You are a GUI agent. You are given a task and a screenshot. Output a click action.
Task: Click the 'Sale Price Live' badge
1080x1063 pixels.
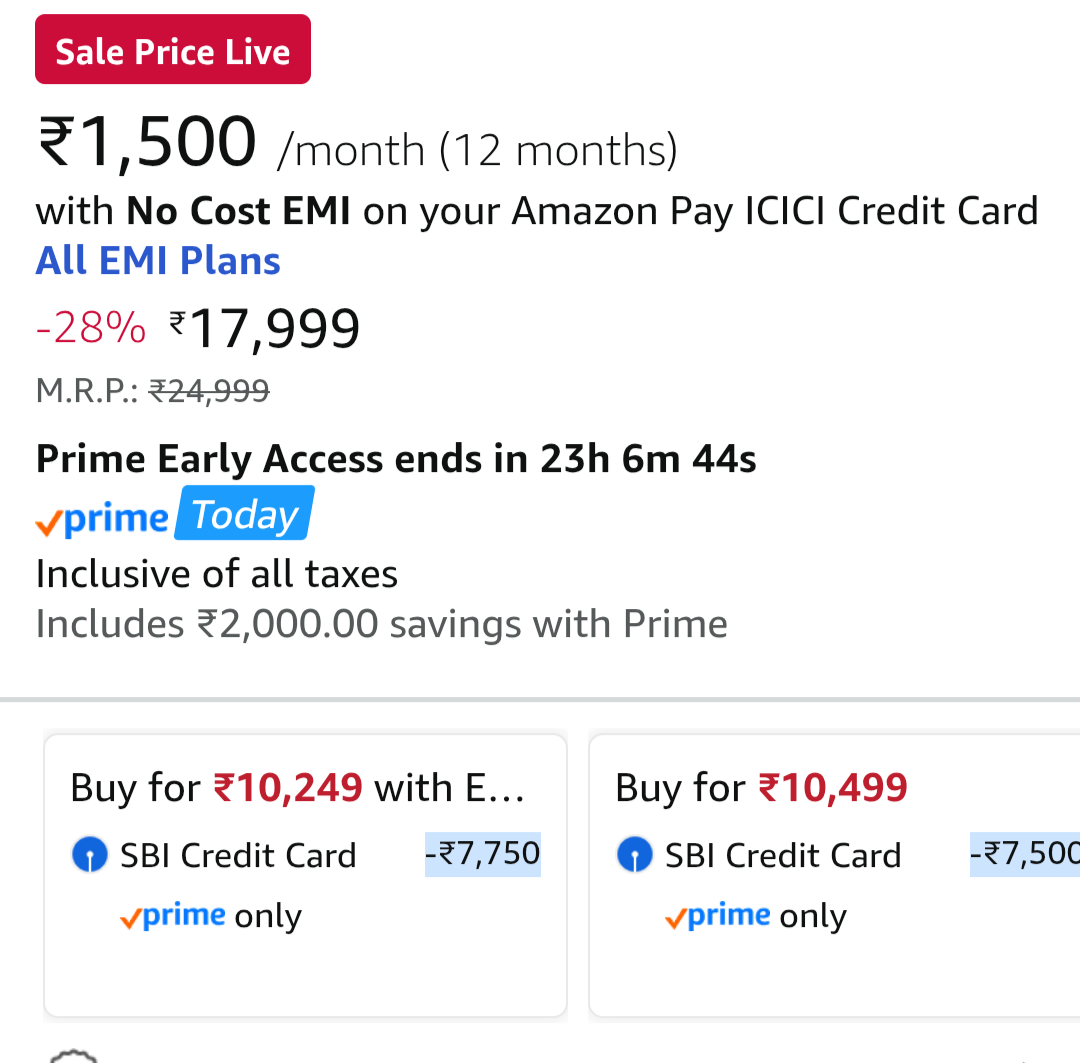pos(172,48)
